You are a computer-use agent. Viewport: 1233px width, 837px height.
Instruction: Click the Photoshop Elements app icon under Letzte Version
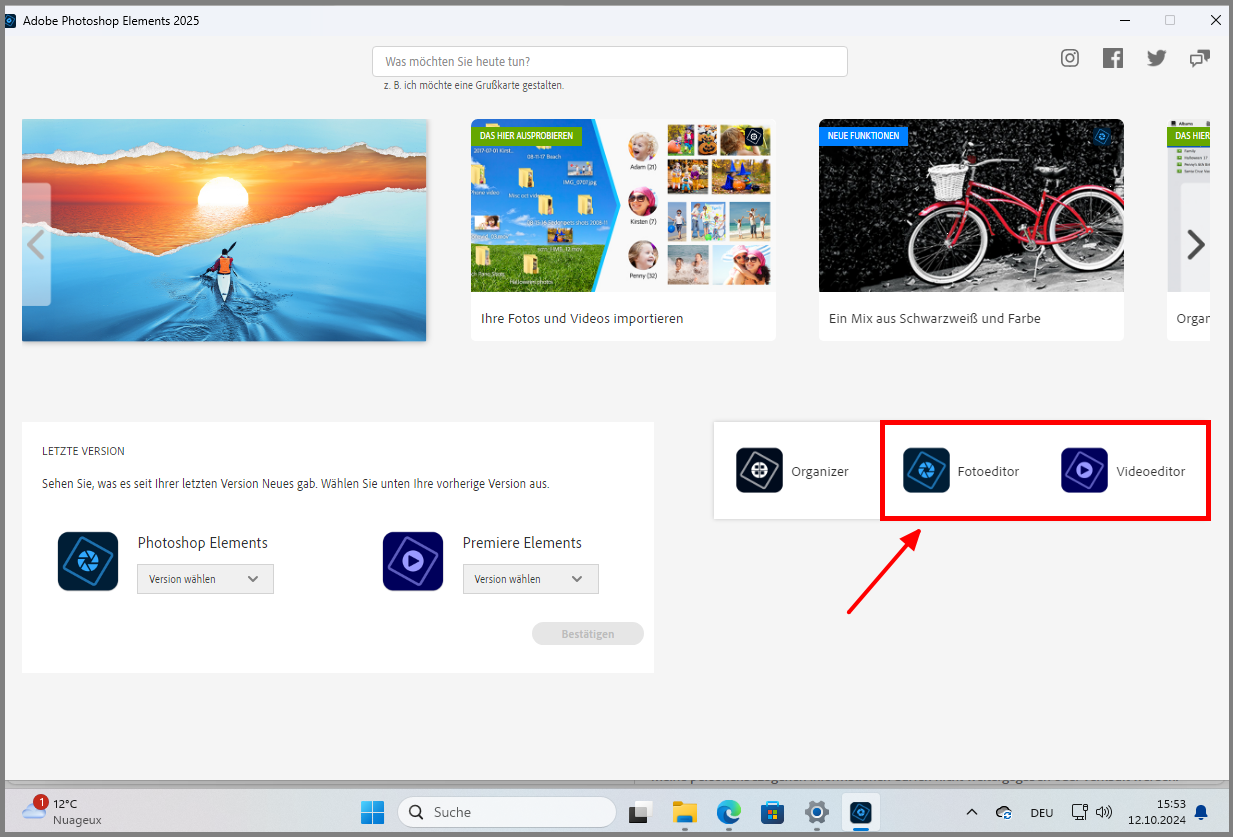point(88,561)
